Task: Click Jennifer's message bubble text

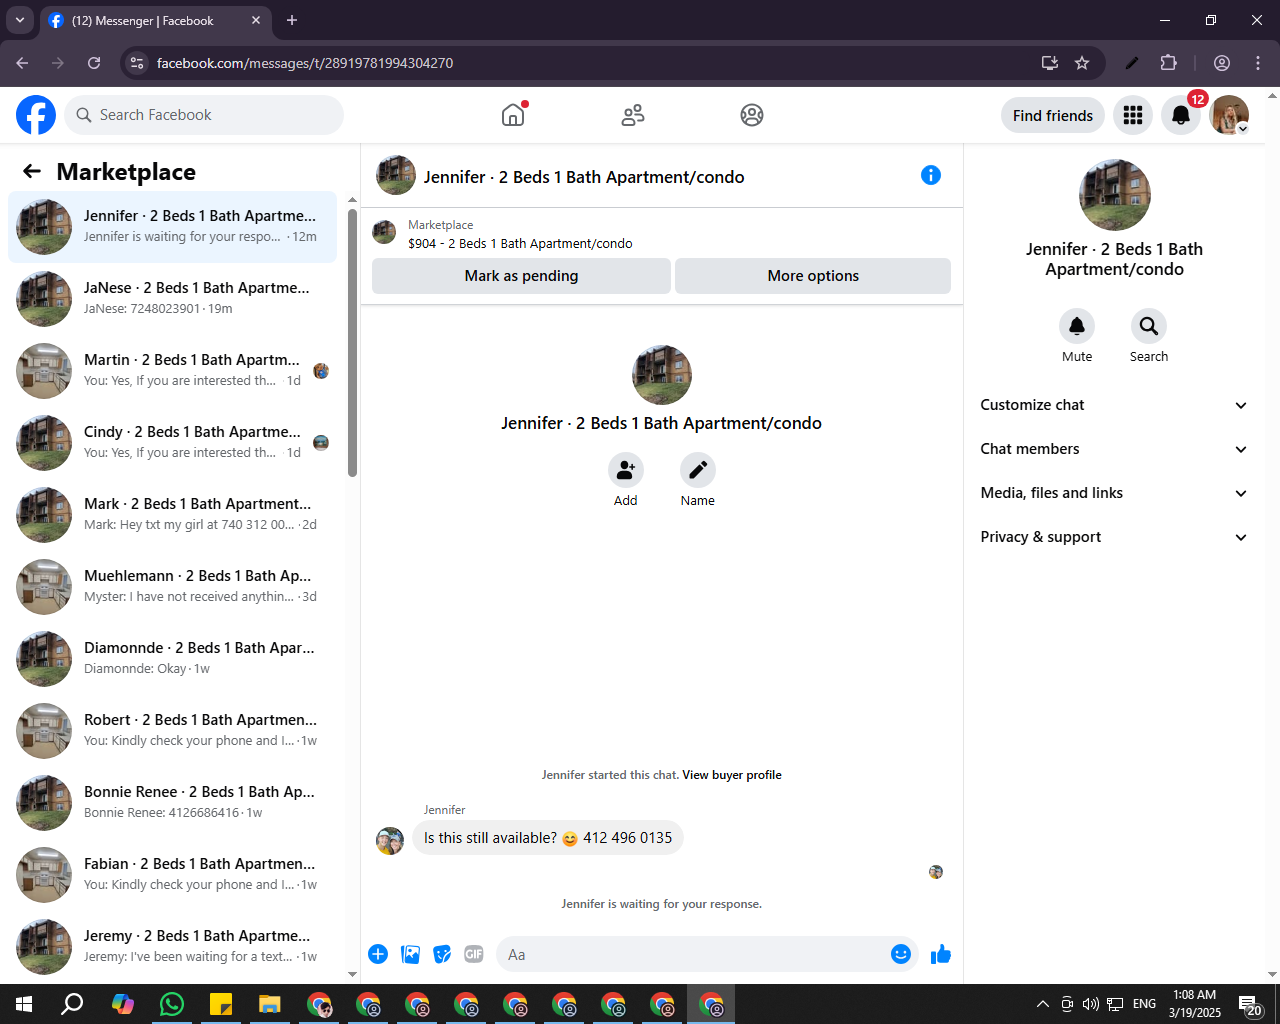Action: (x=548, y=838)
